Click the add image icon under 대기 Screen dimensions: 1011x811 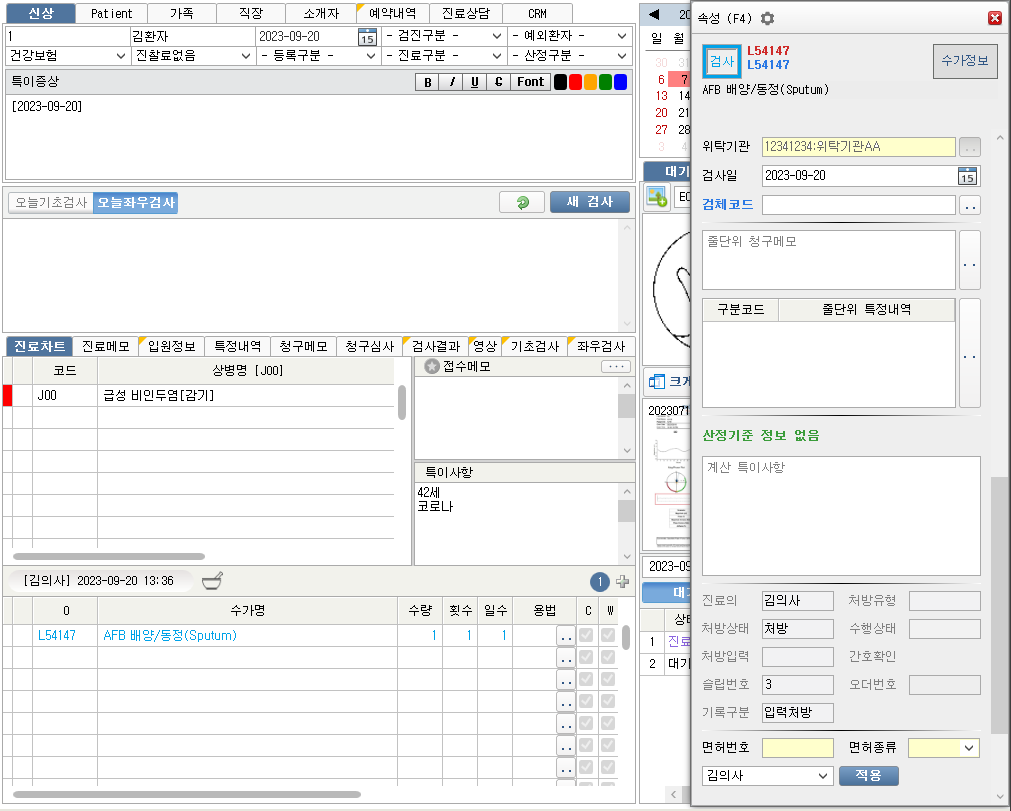coord(657,197)
